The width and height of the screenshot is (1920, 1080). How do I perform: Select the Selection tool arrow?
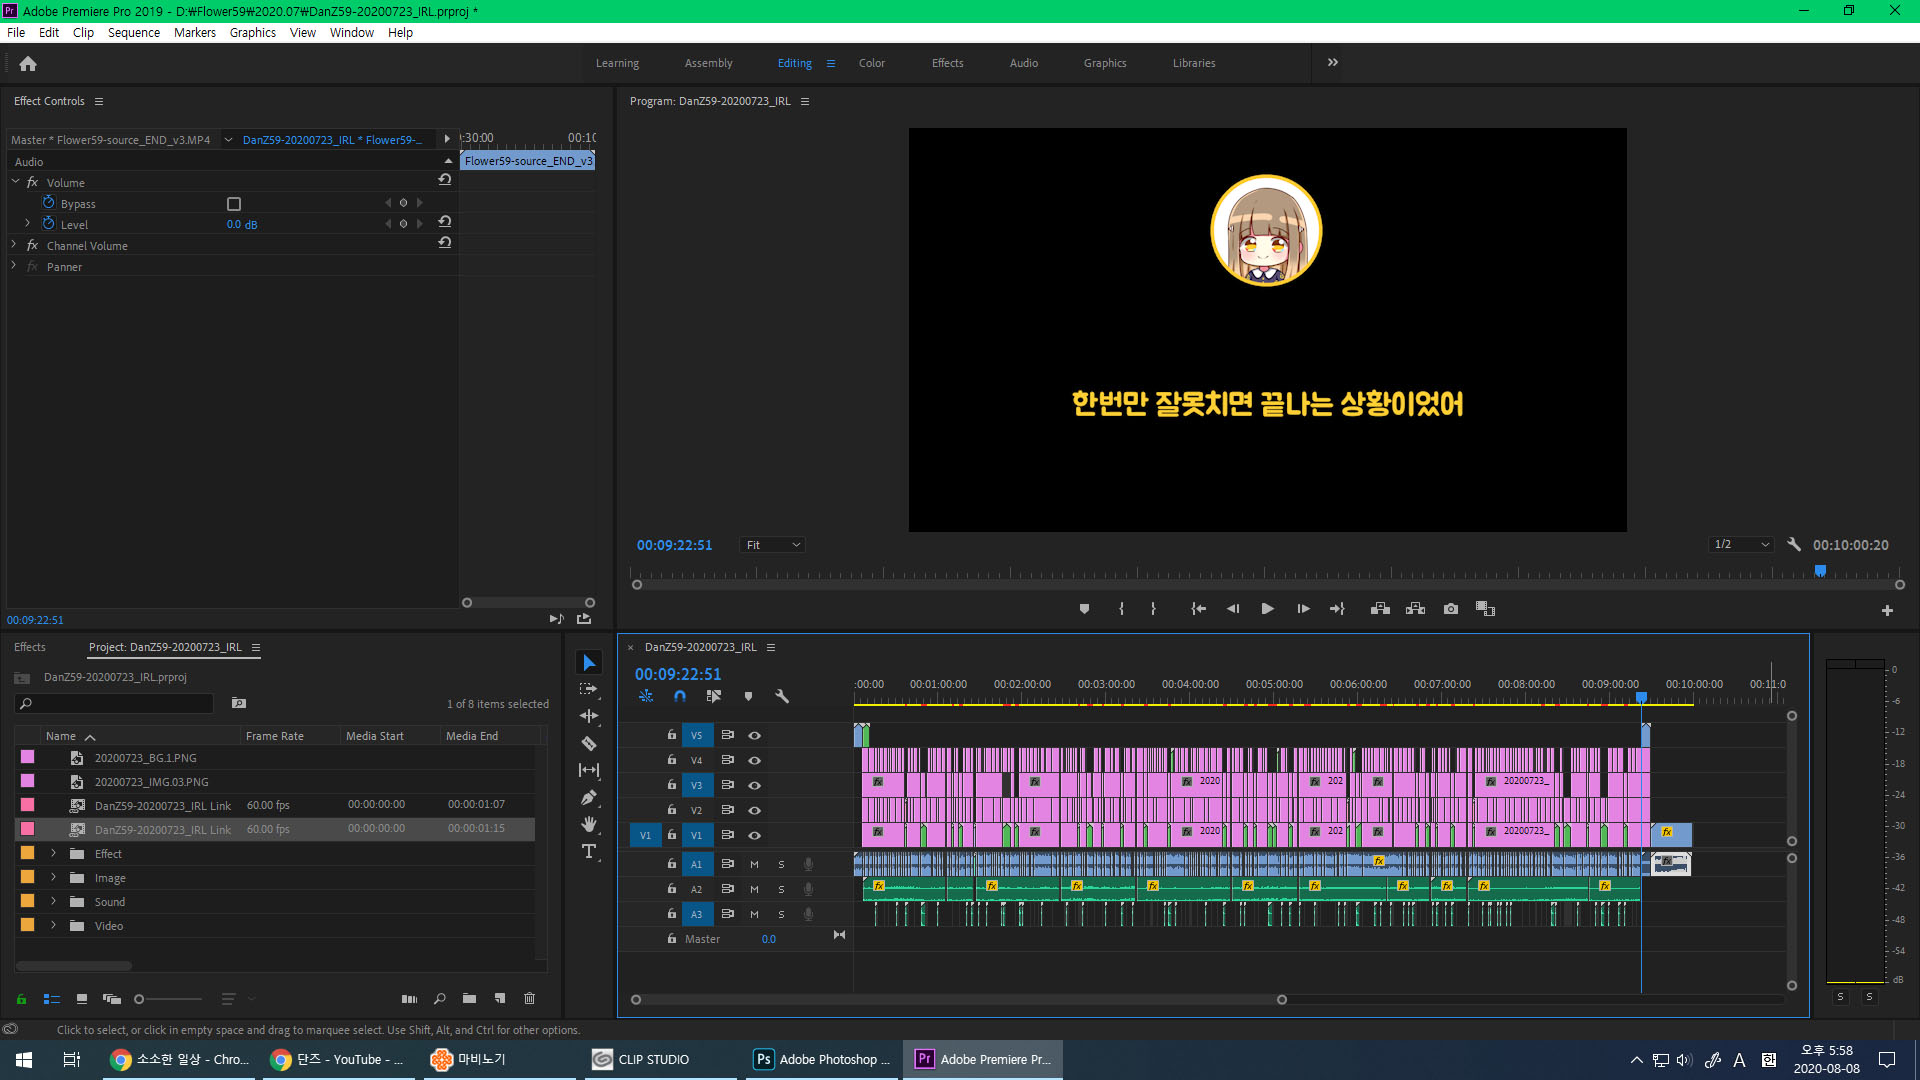589,663
